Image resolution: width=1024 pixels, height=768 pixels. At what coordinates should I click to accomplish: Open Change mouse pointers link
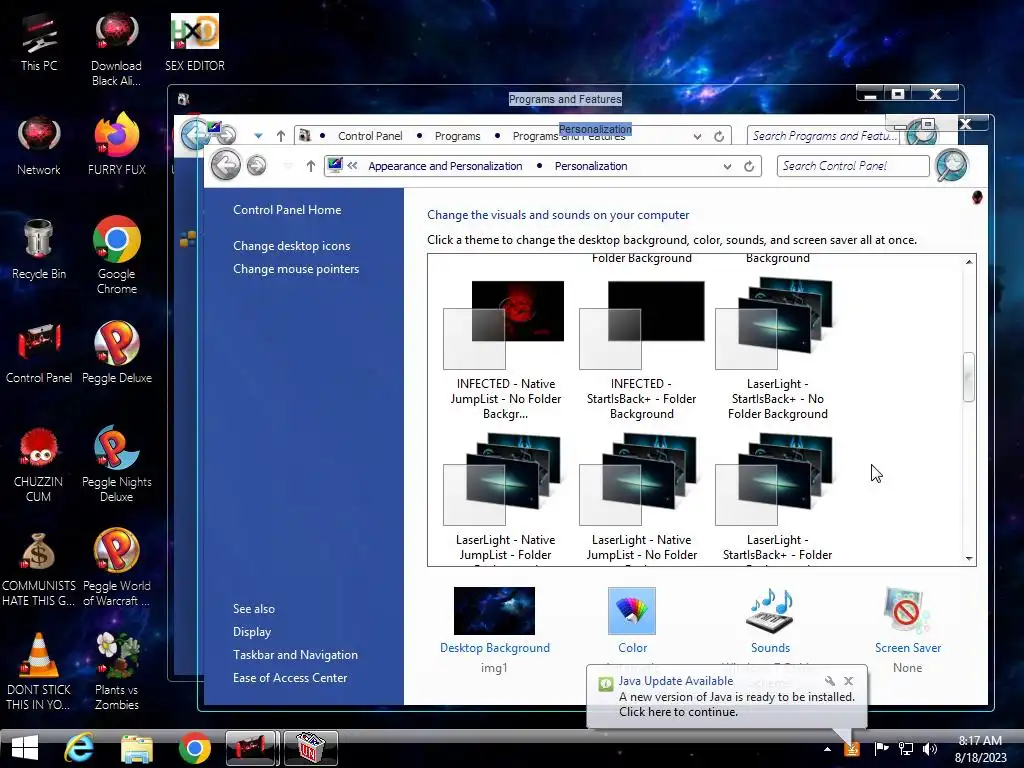(x=296, y=268)
